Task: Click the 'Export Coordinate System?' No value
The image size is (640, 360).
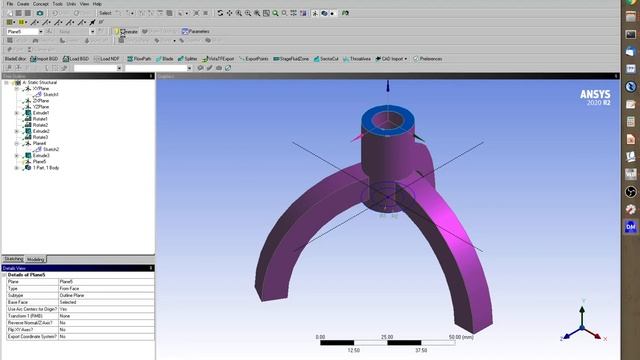Action: pyautogui.click(x=107, y=337)
